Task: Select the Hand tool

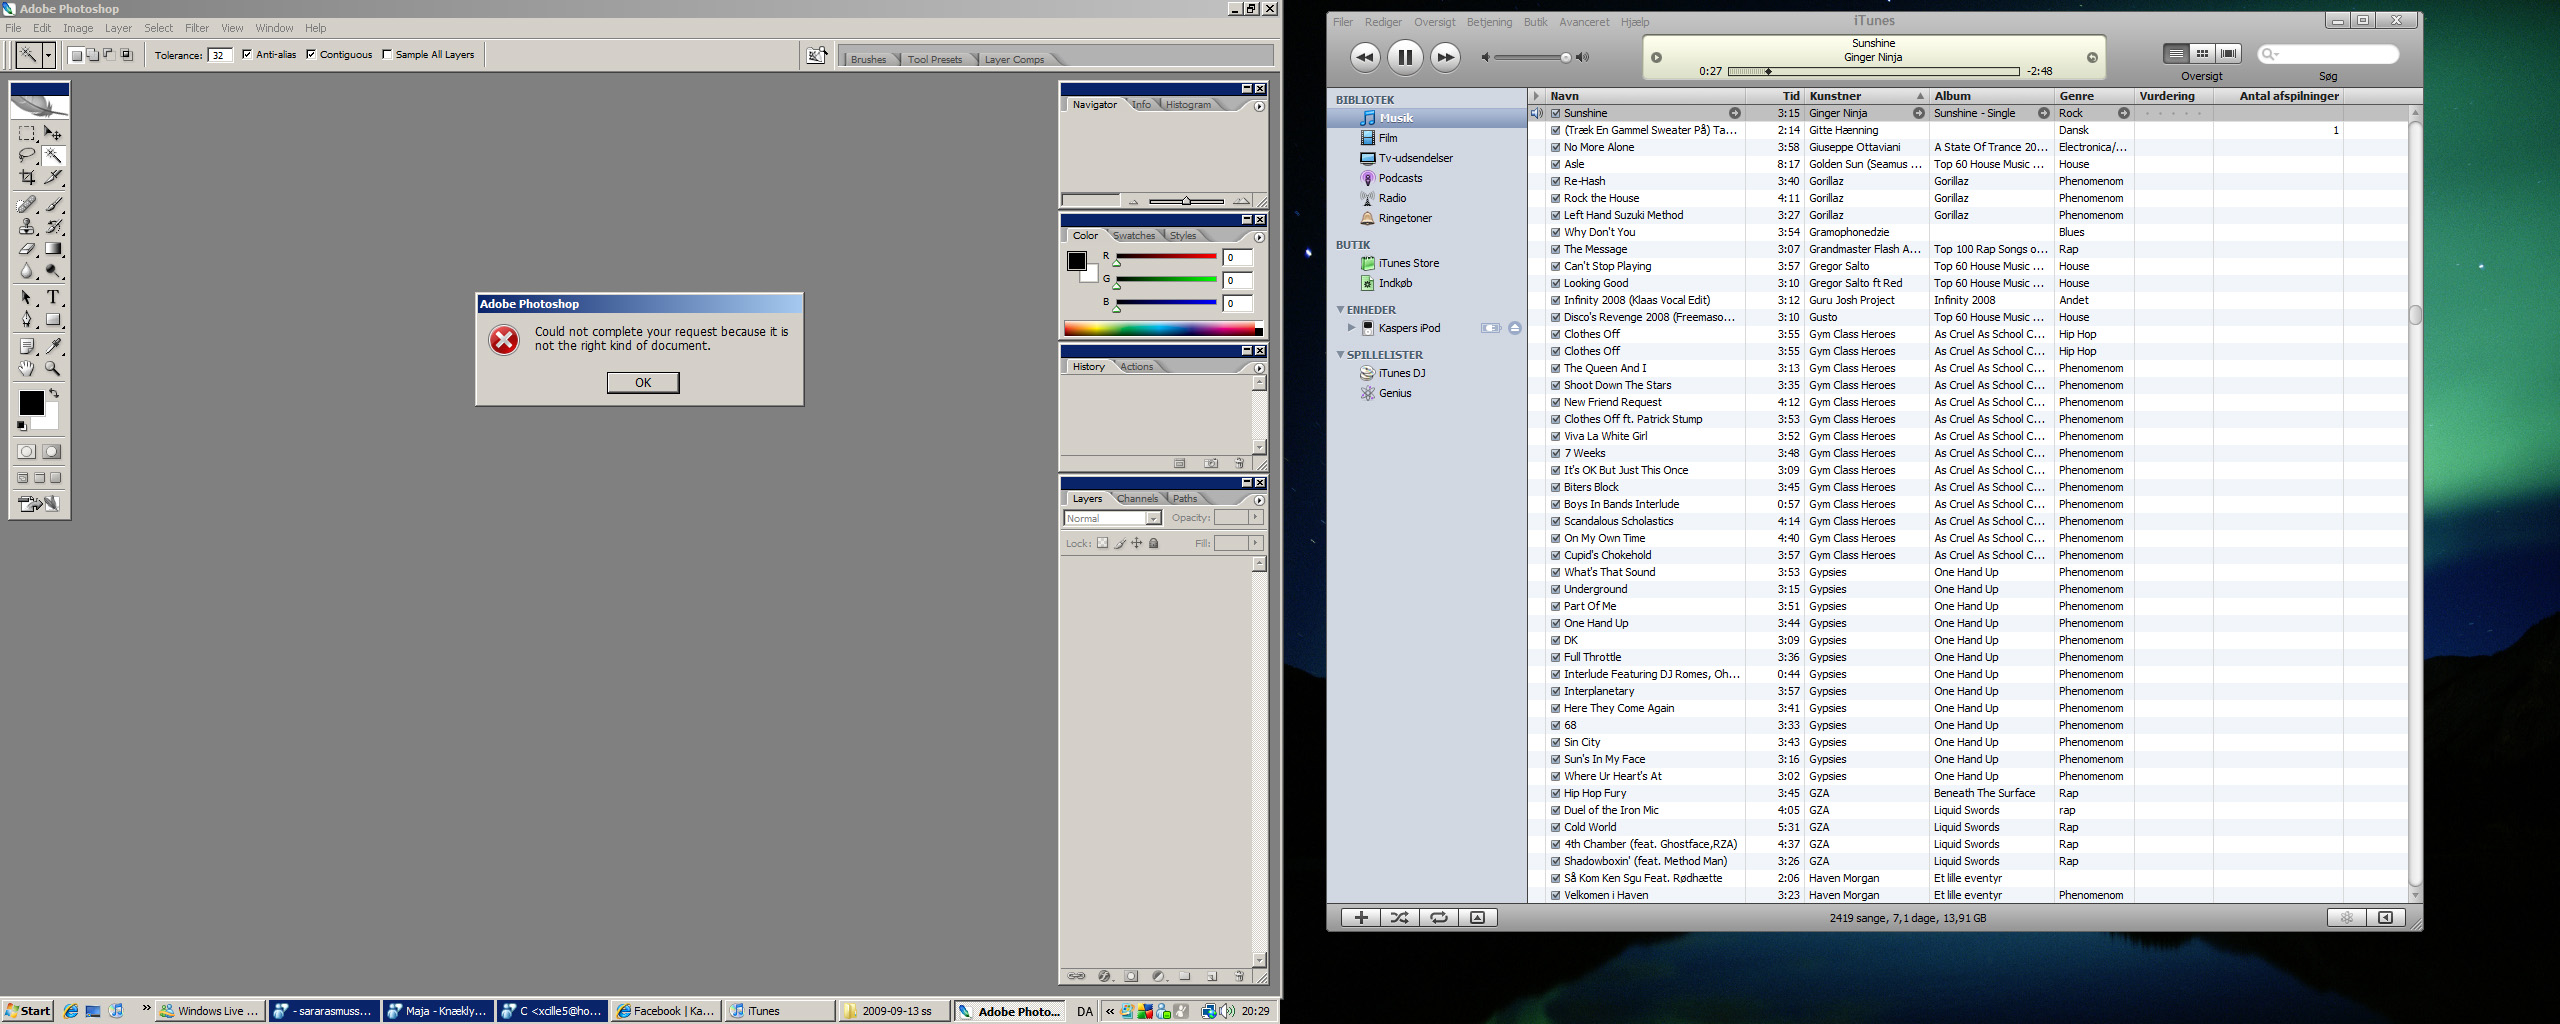Action: (x=27, y=369)
